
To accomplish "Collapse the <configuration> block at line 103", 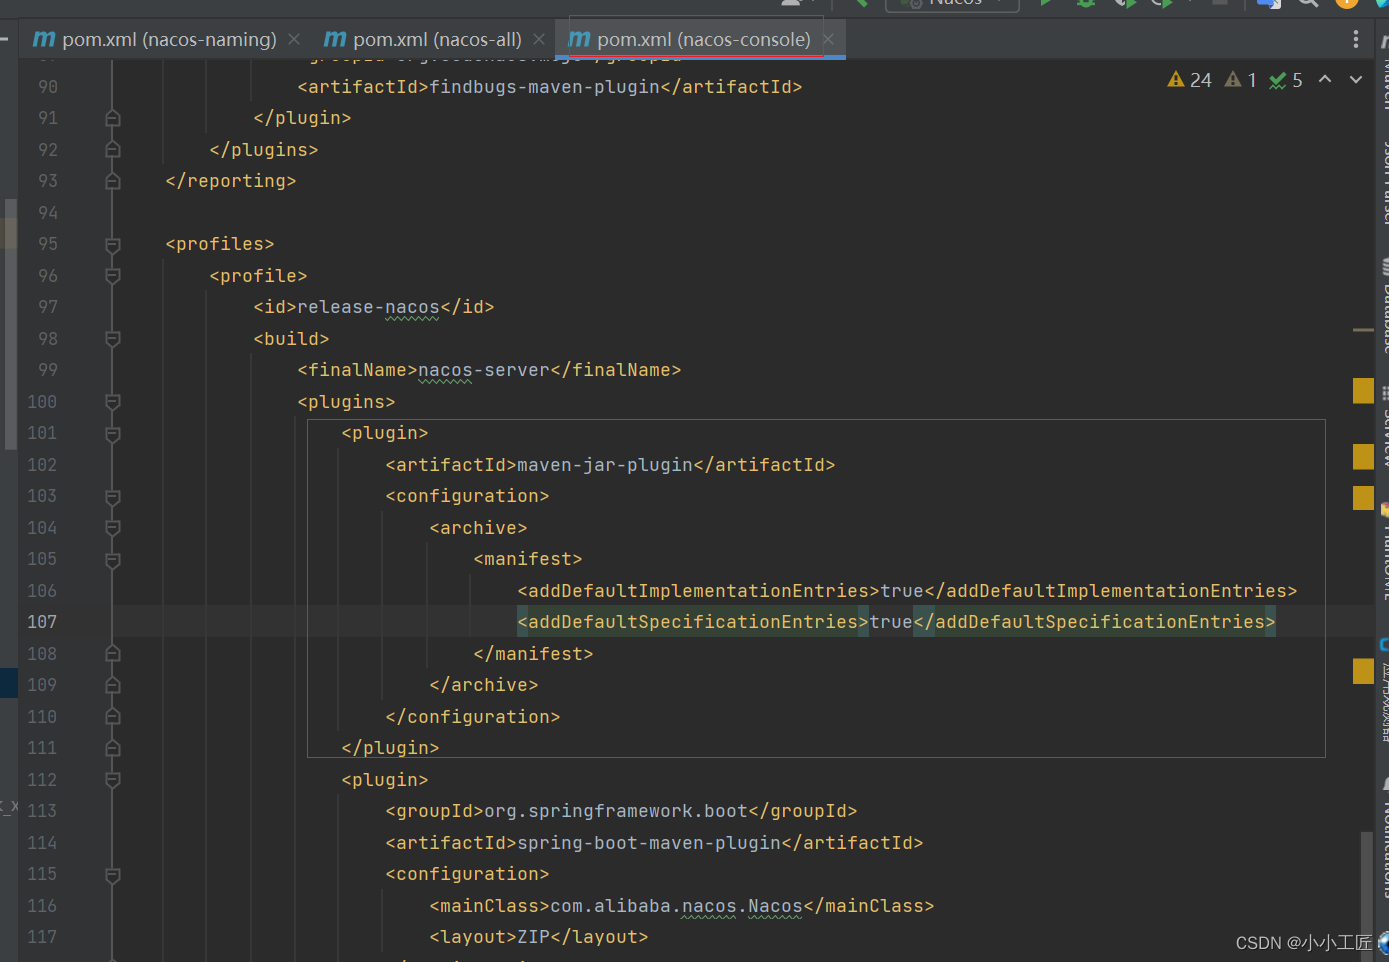I will pyautogui.click(x=113, y=496).
